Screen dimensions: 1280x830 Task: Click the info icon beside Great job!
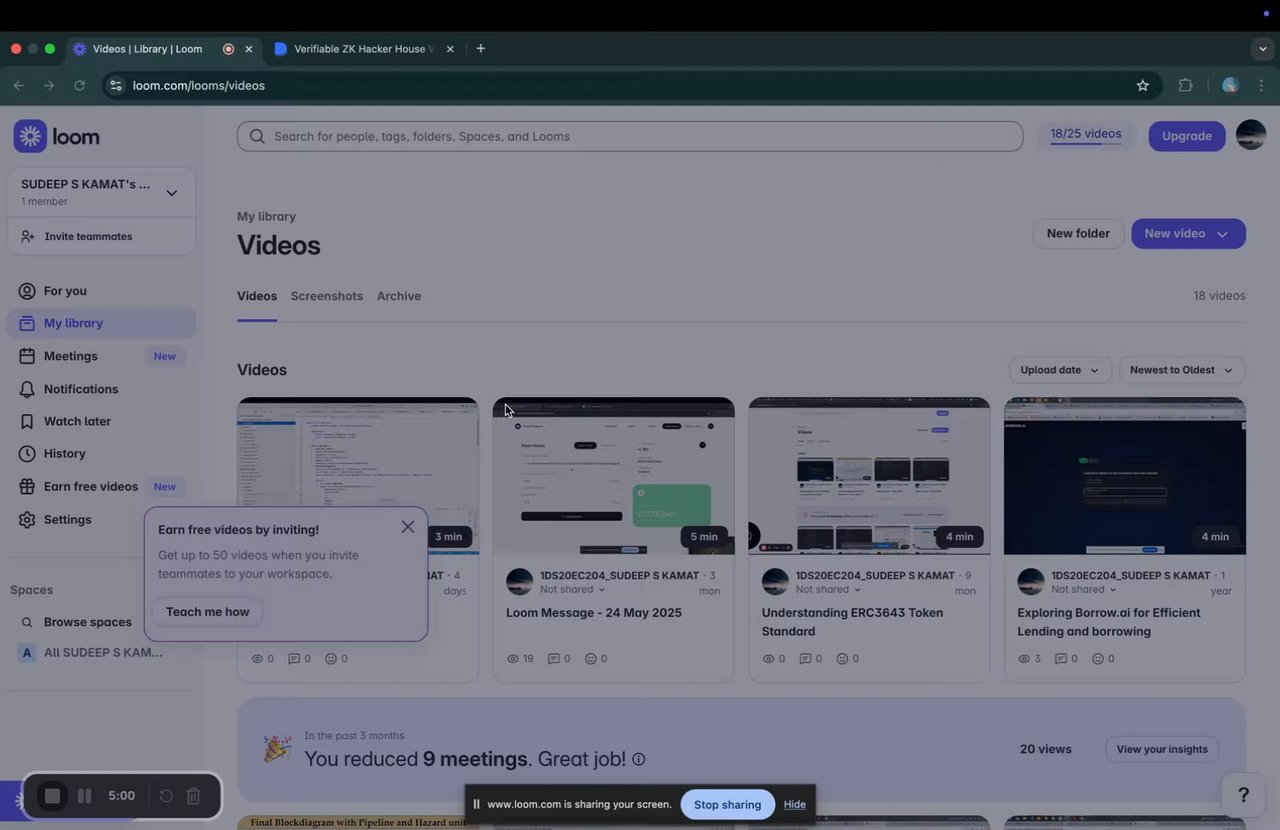tap(639, 759)
